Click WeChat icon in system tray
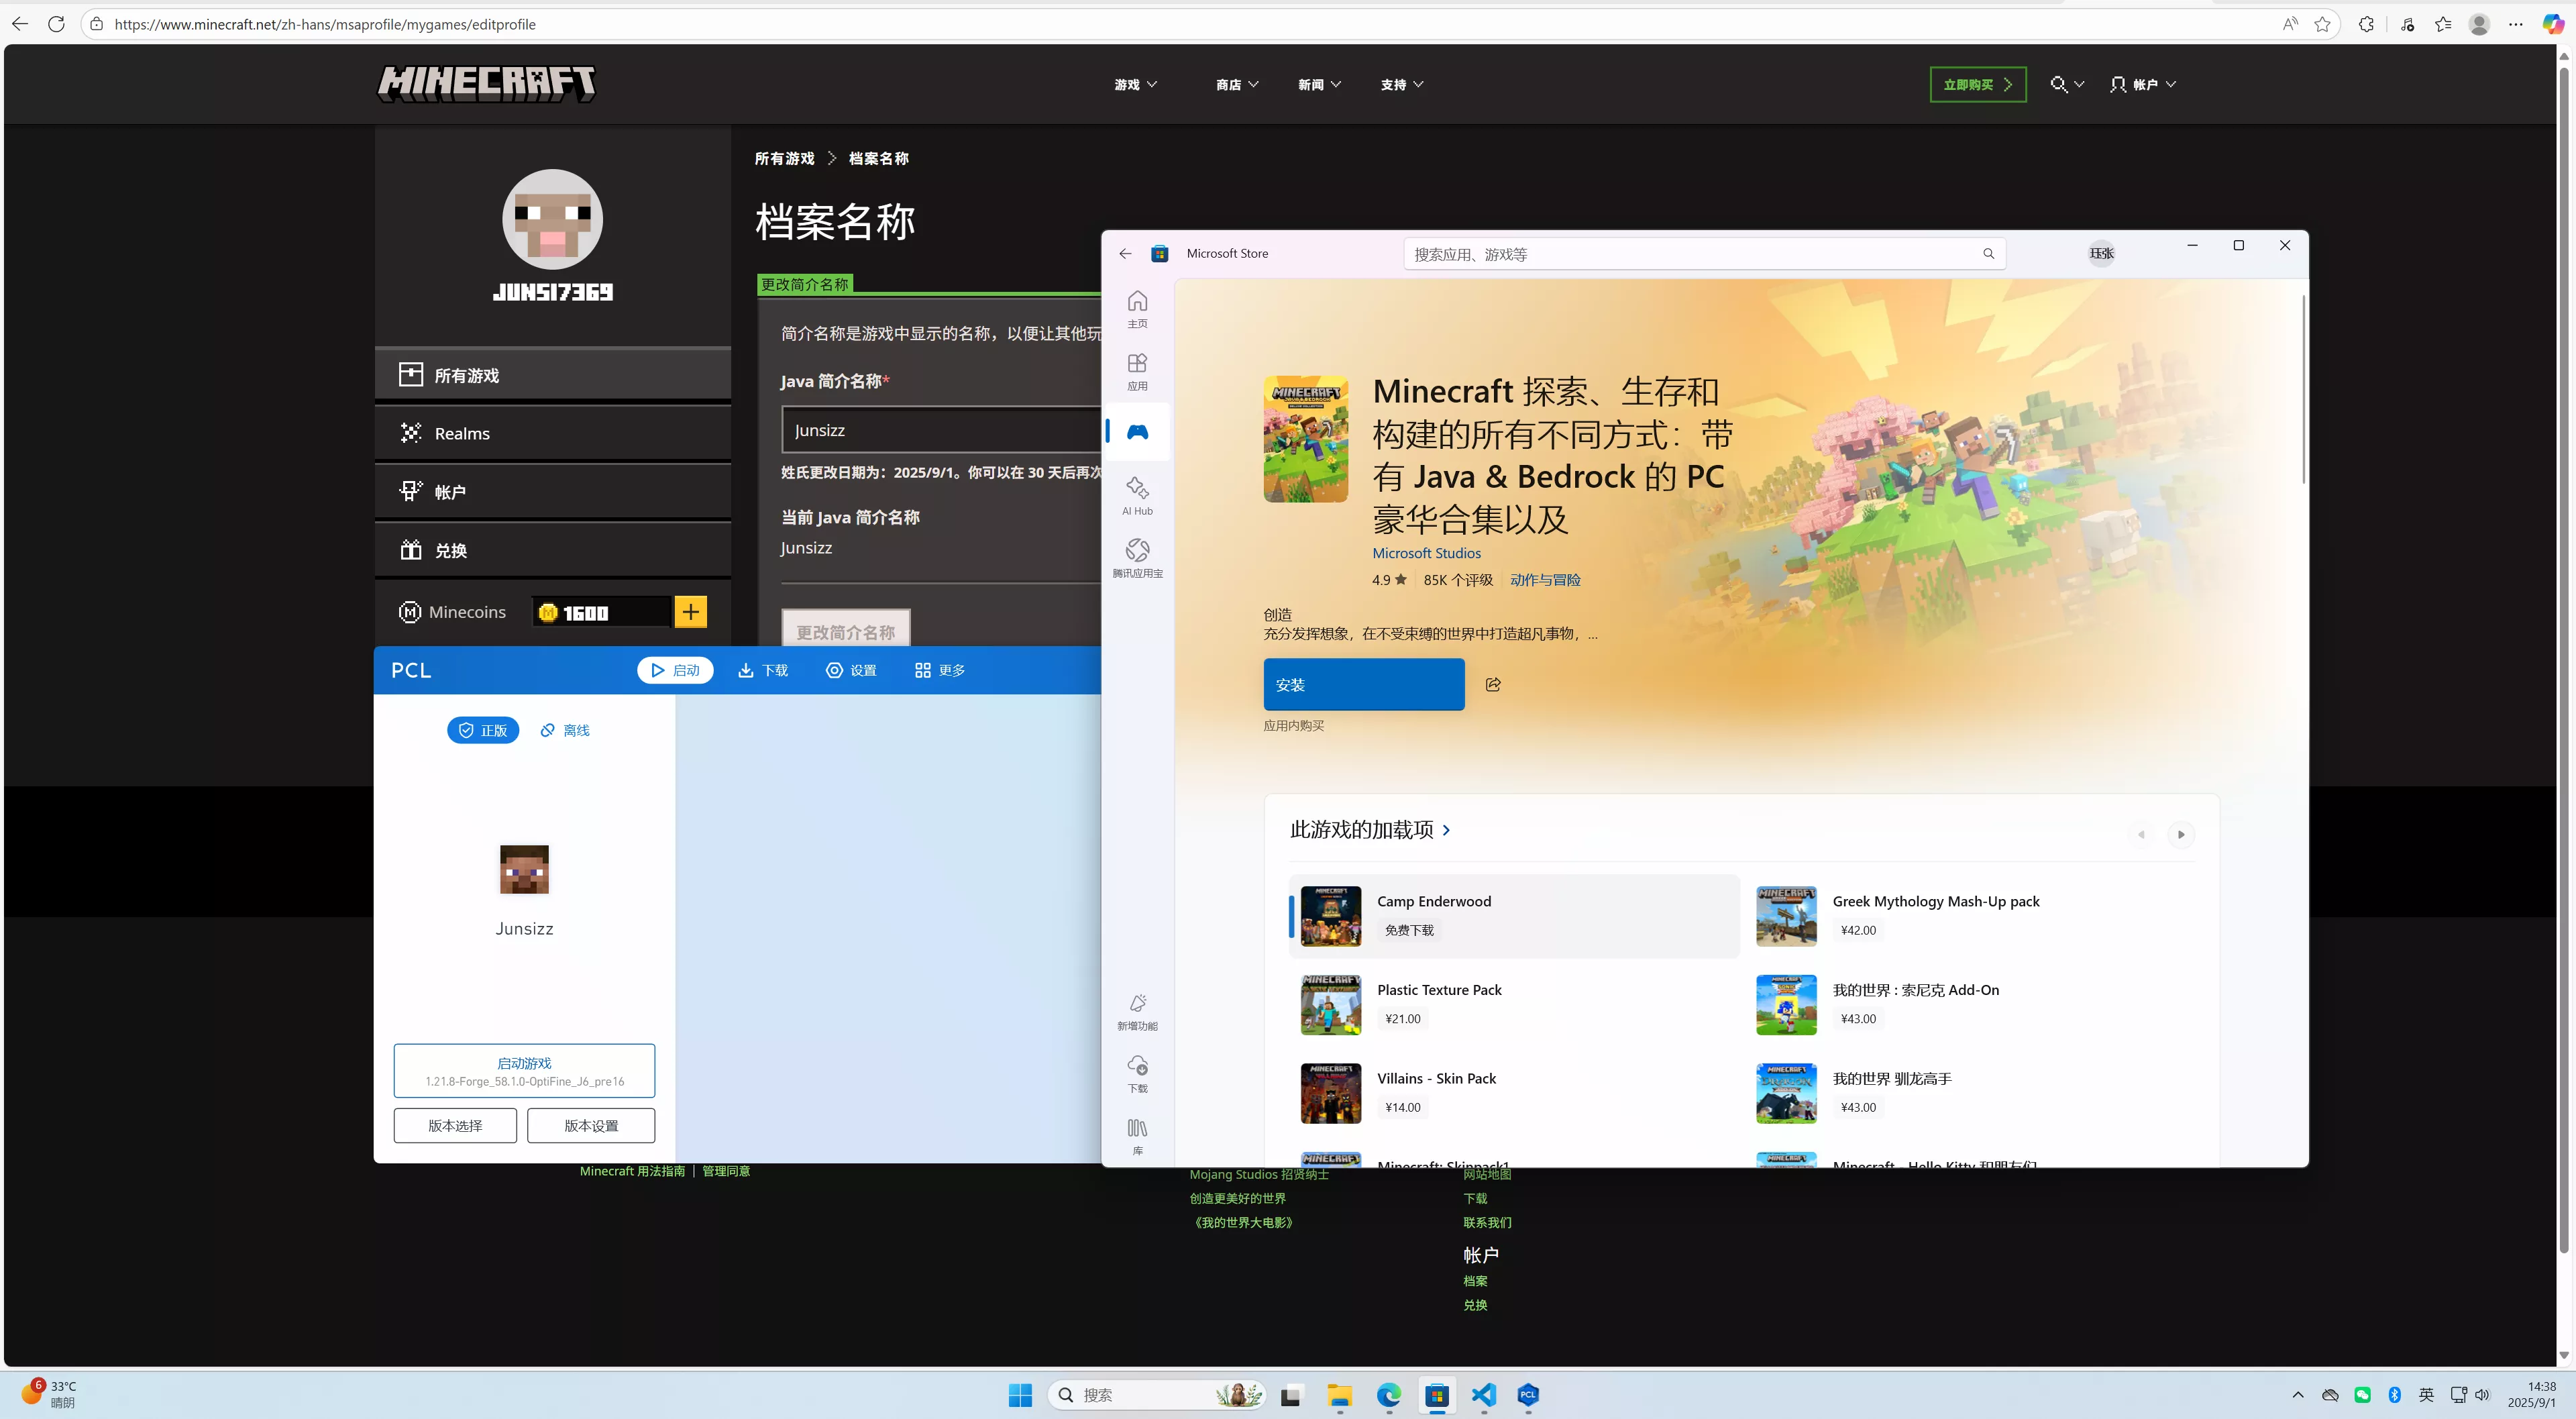The height and width of the screenshot is (1419, 2576). point(2363,1395)
